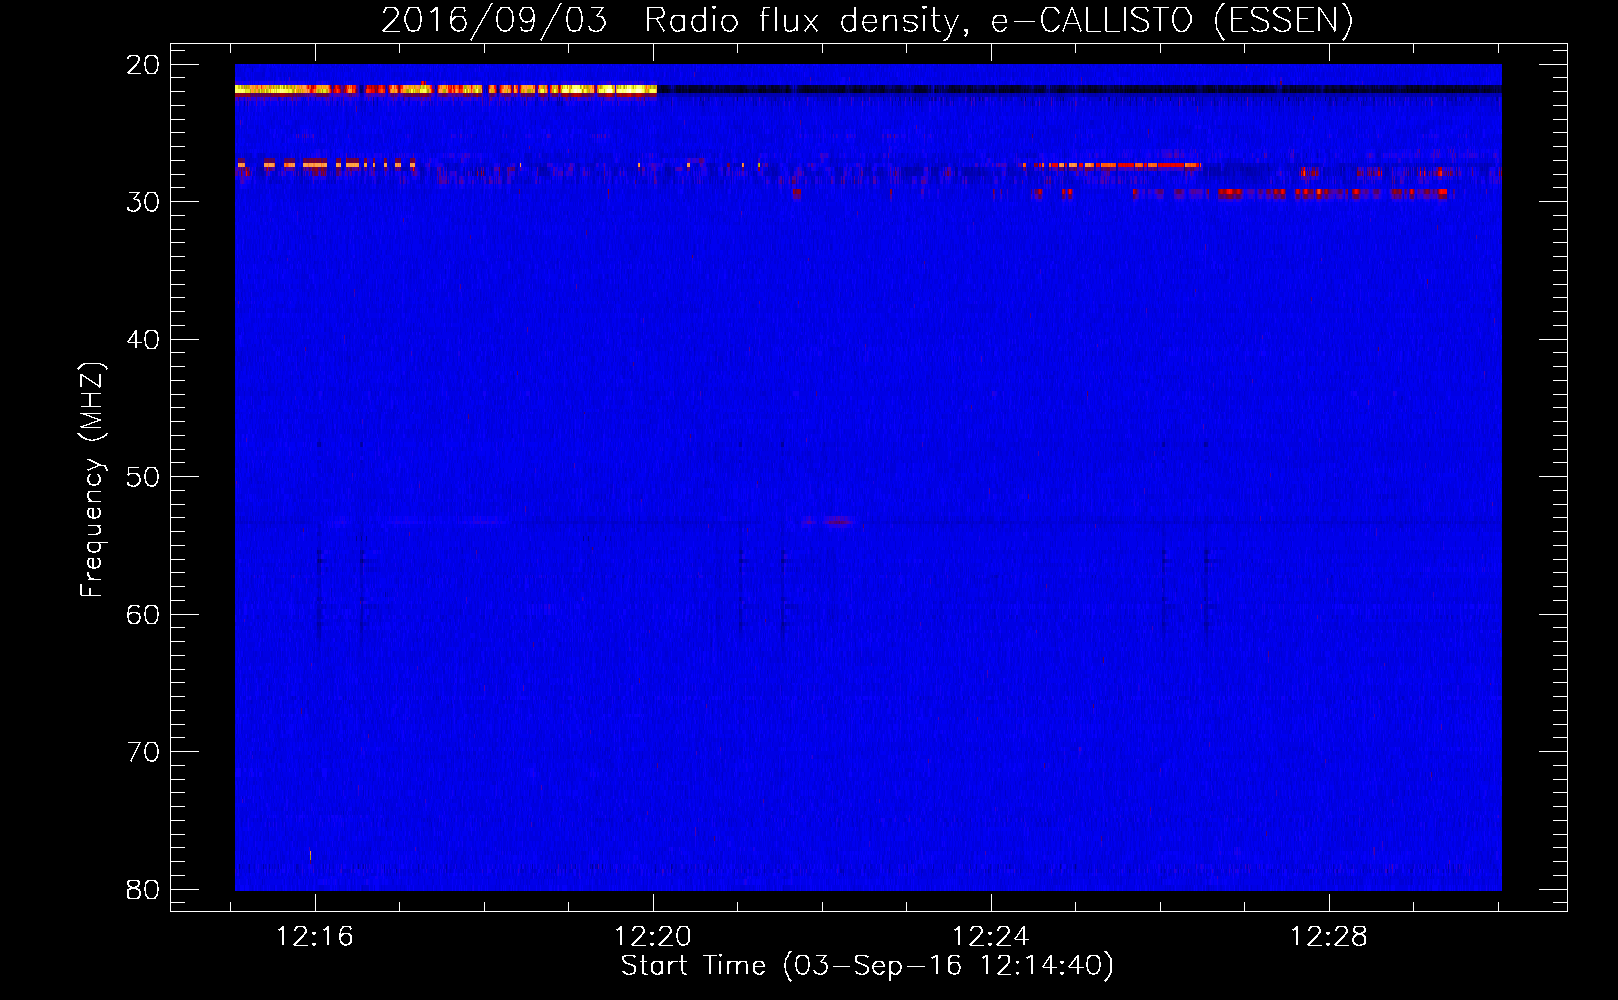Click the 12:28 time tick label
This screenshot has height=1000, width=1618.
pos(1328,936)
